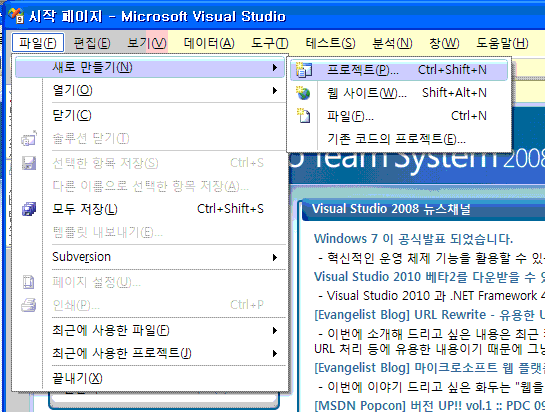Choose 기존 코드의 프로젝트(E)... entry
This screenshot has height=412, width=545.
click(399, 139)
